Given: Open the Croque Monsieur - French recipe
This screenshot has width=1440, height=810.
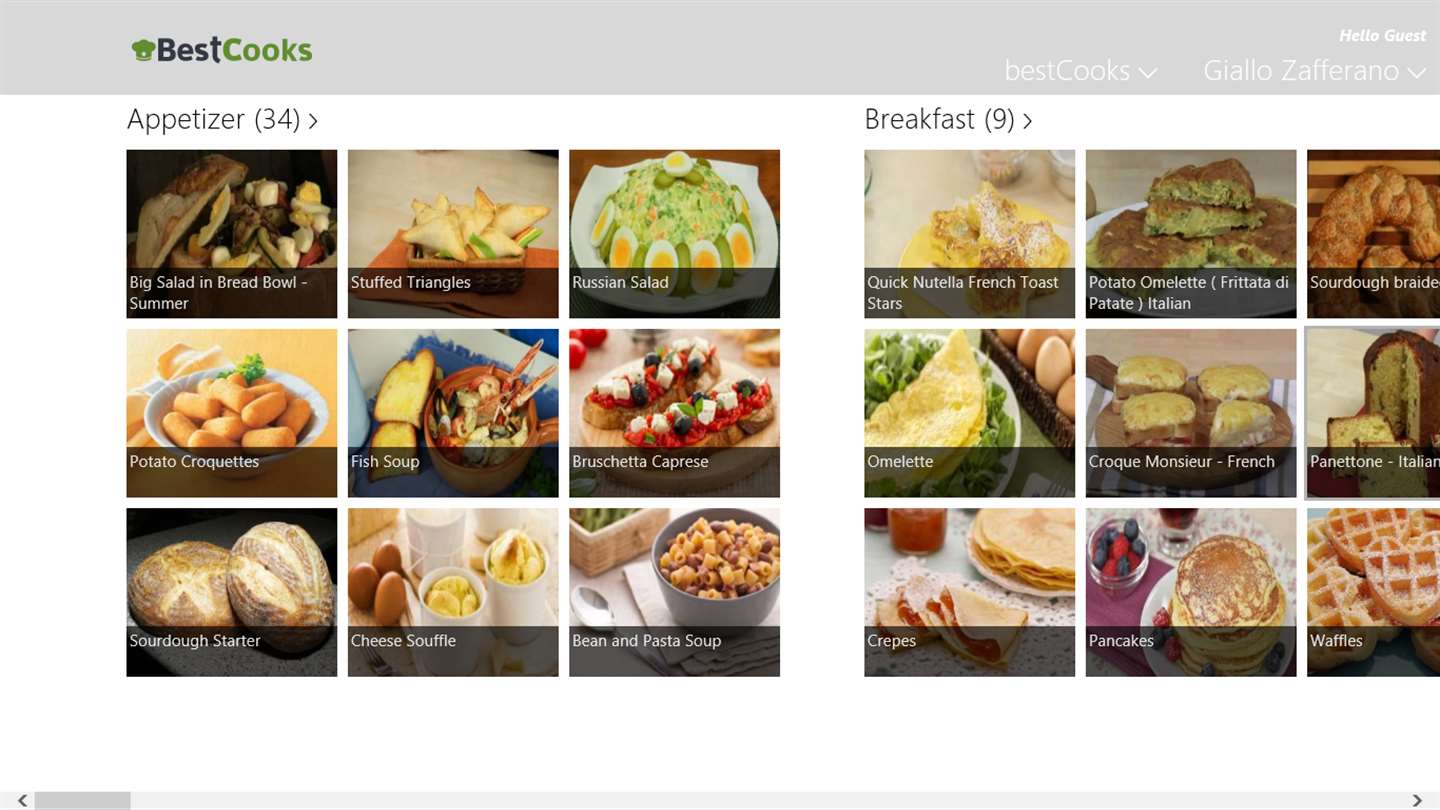Looking at the screenshot, I should coord(1191,413).
